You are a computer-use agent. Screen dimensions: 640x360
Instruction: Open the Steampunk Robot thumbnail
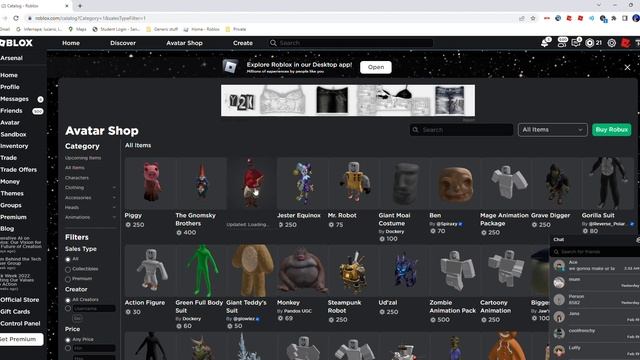pyautogui.click(x=353, y=271)
